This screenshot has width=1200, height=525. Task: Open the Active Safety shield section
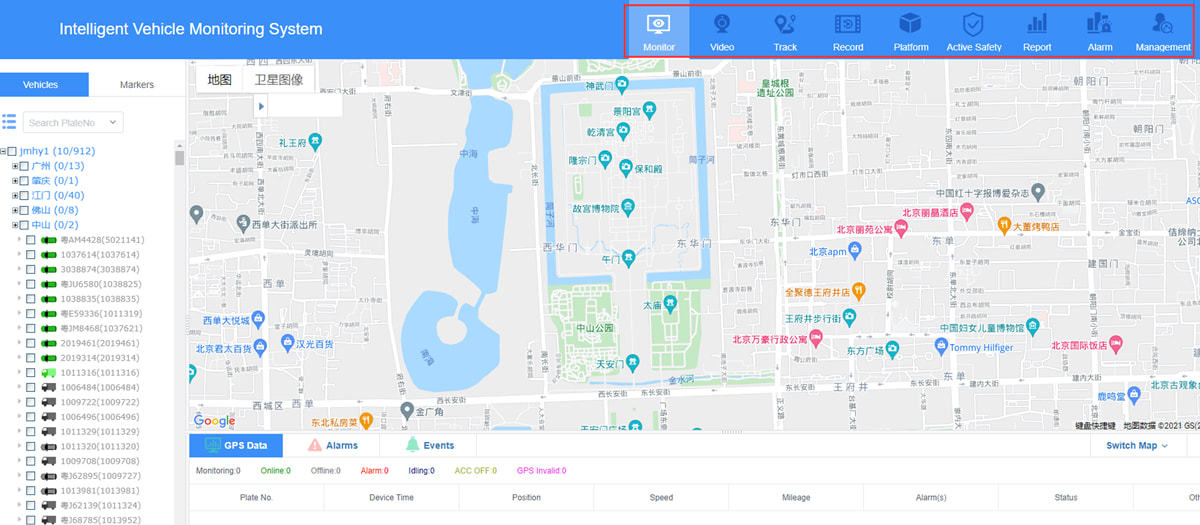click(973, 31)
